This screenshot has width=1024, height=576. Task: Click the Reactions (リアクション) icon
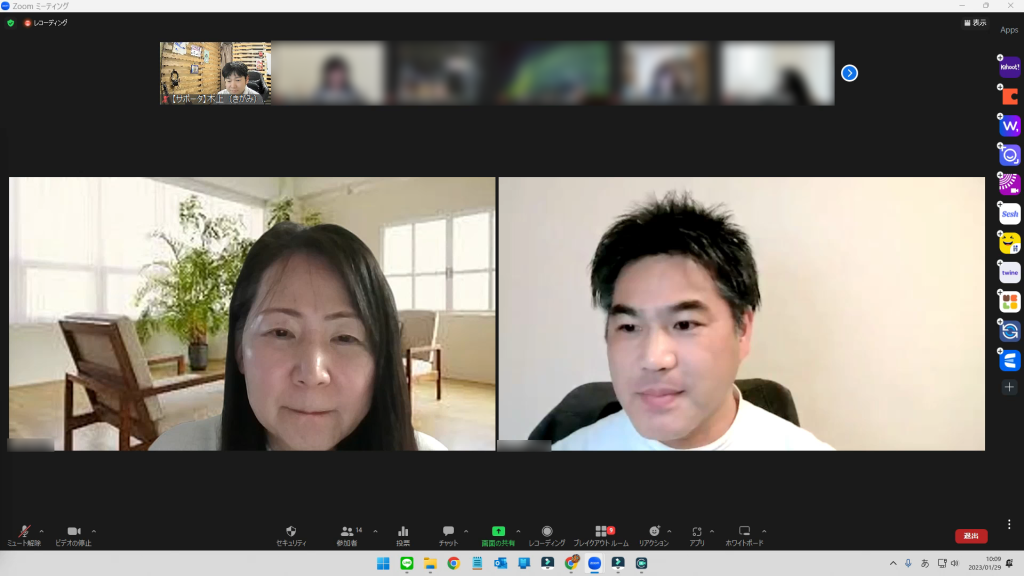(653, 535)
